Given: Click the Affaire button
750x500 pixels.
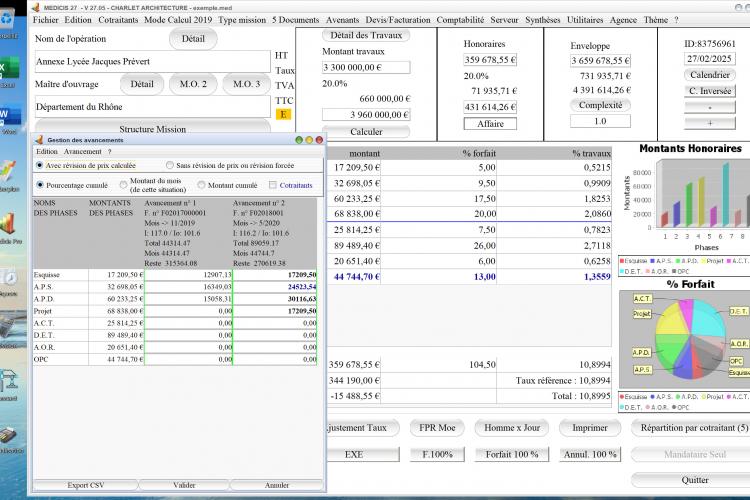Looking at the screenshot, I should (490, 124).
